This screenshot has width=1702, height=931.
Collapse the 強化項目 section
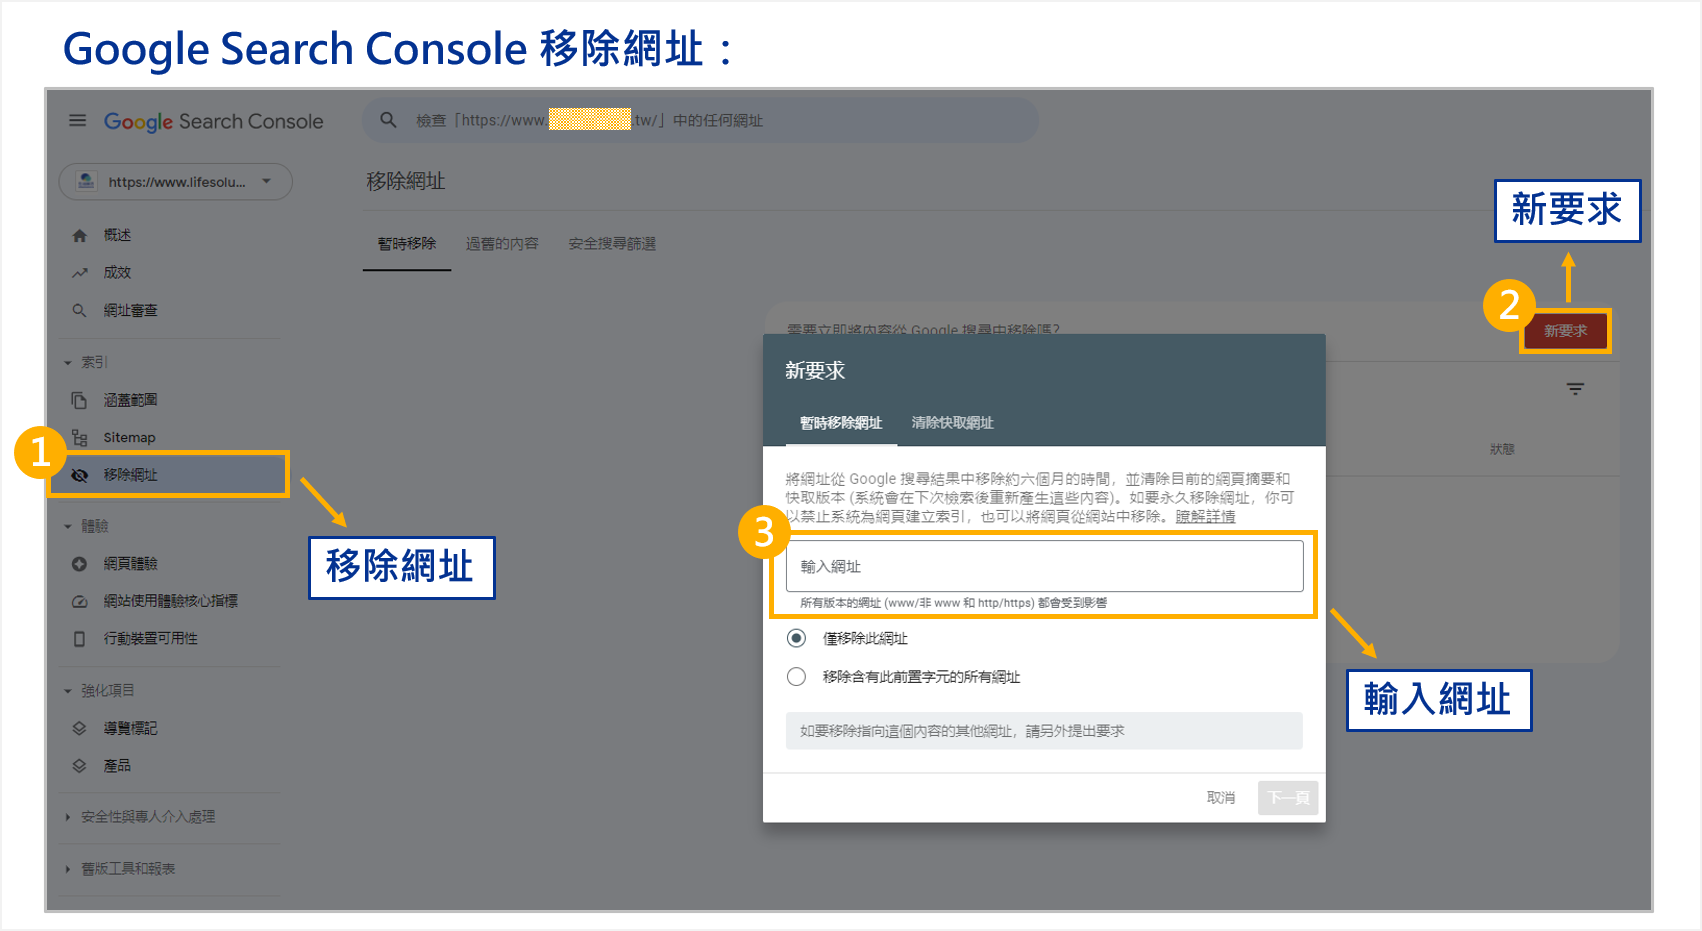67,691
